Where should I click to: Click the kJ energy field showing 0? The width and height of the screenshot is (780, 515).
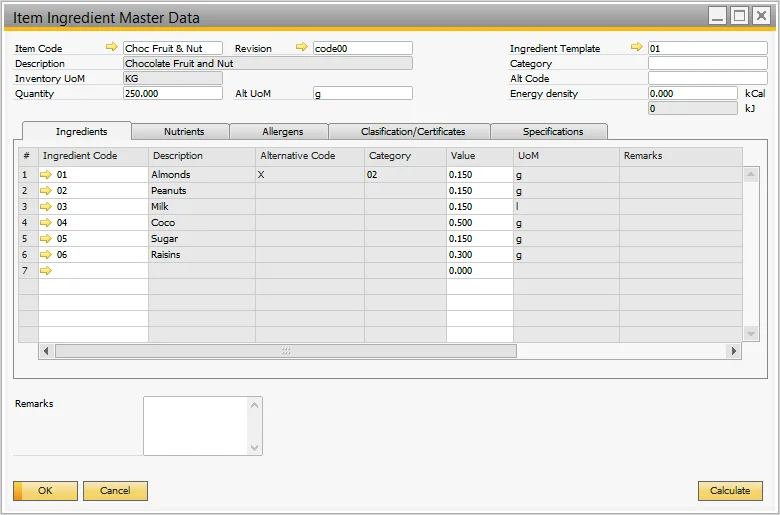click(x=692, y=108)
